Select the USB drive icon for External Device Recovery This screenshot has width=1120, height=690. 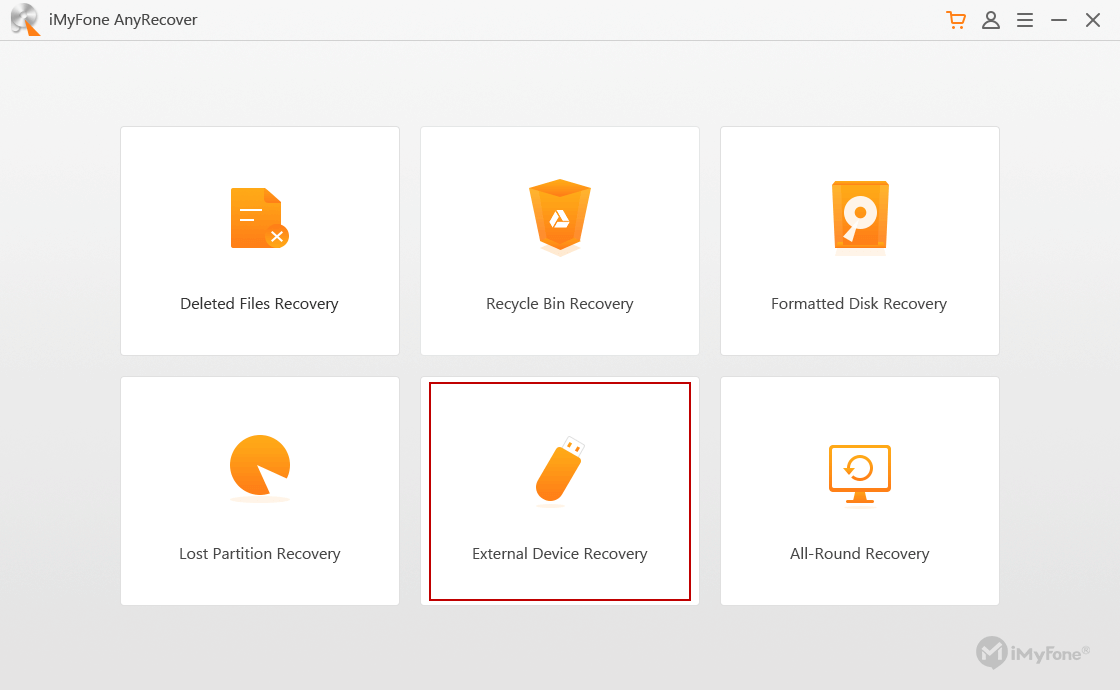559,467
